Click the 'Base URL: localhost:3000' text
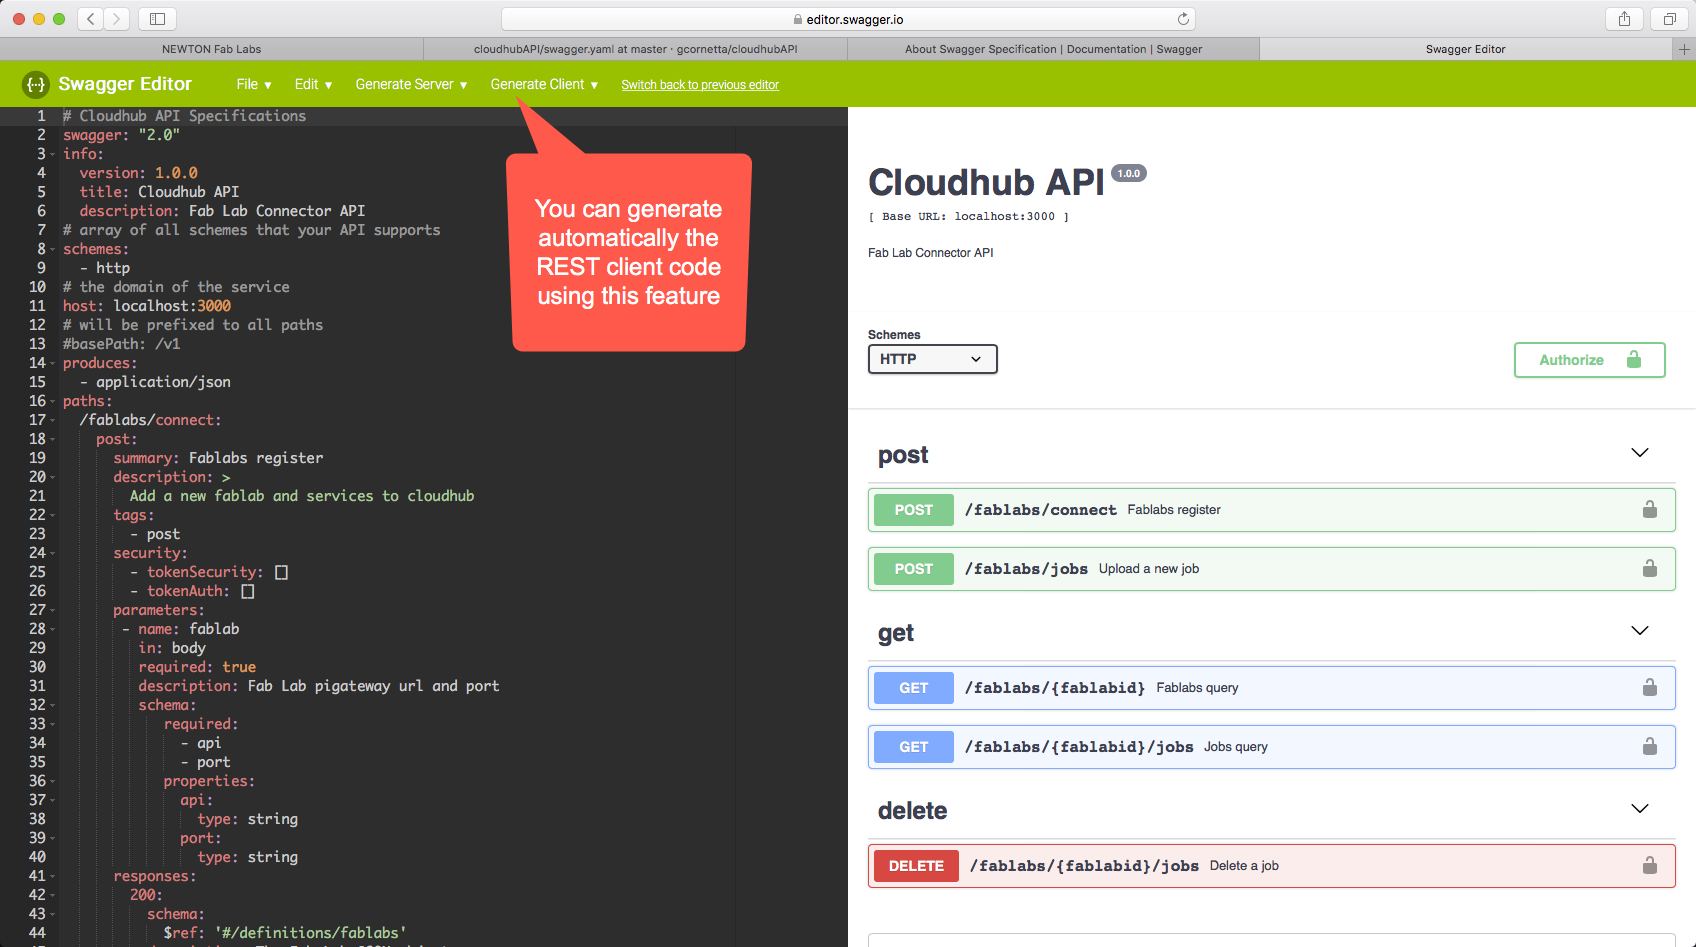The image size is (1696, 947). [x=968, y=216]
